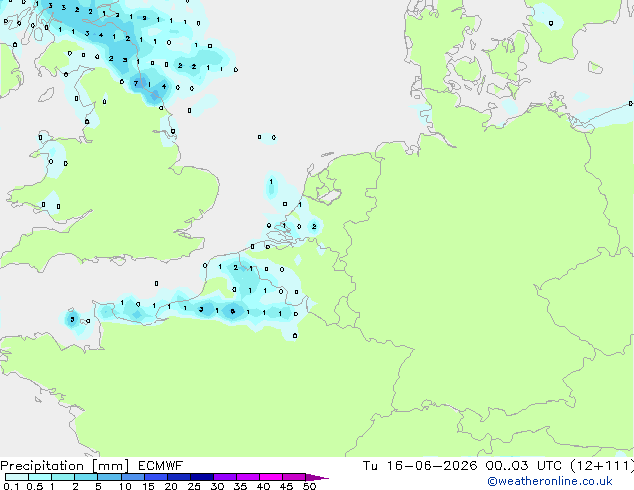Select the lightest cyan 0.1–0.5 legend swatch
Viewport: 634px width, 490px height.
pos(17,477)
